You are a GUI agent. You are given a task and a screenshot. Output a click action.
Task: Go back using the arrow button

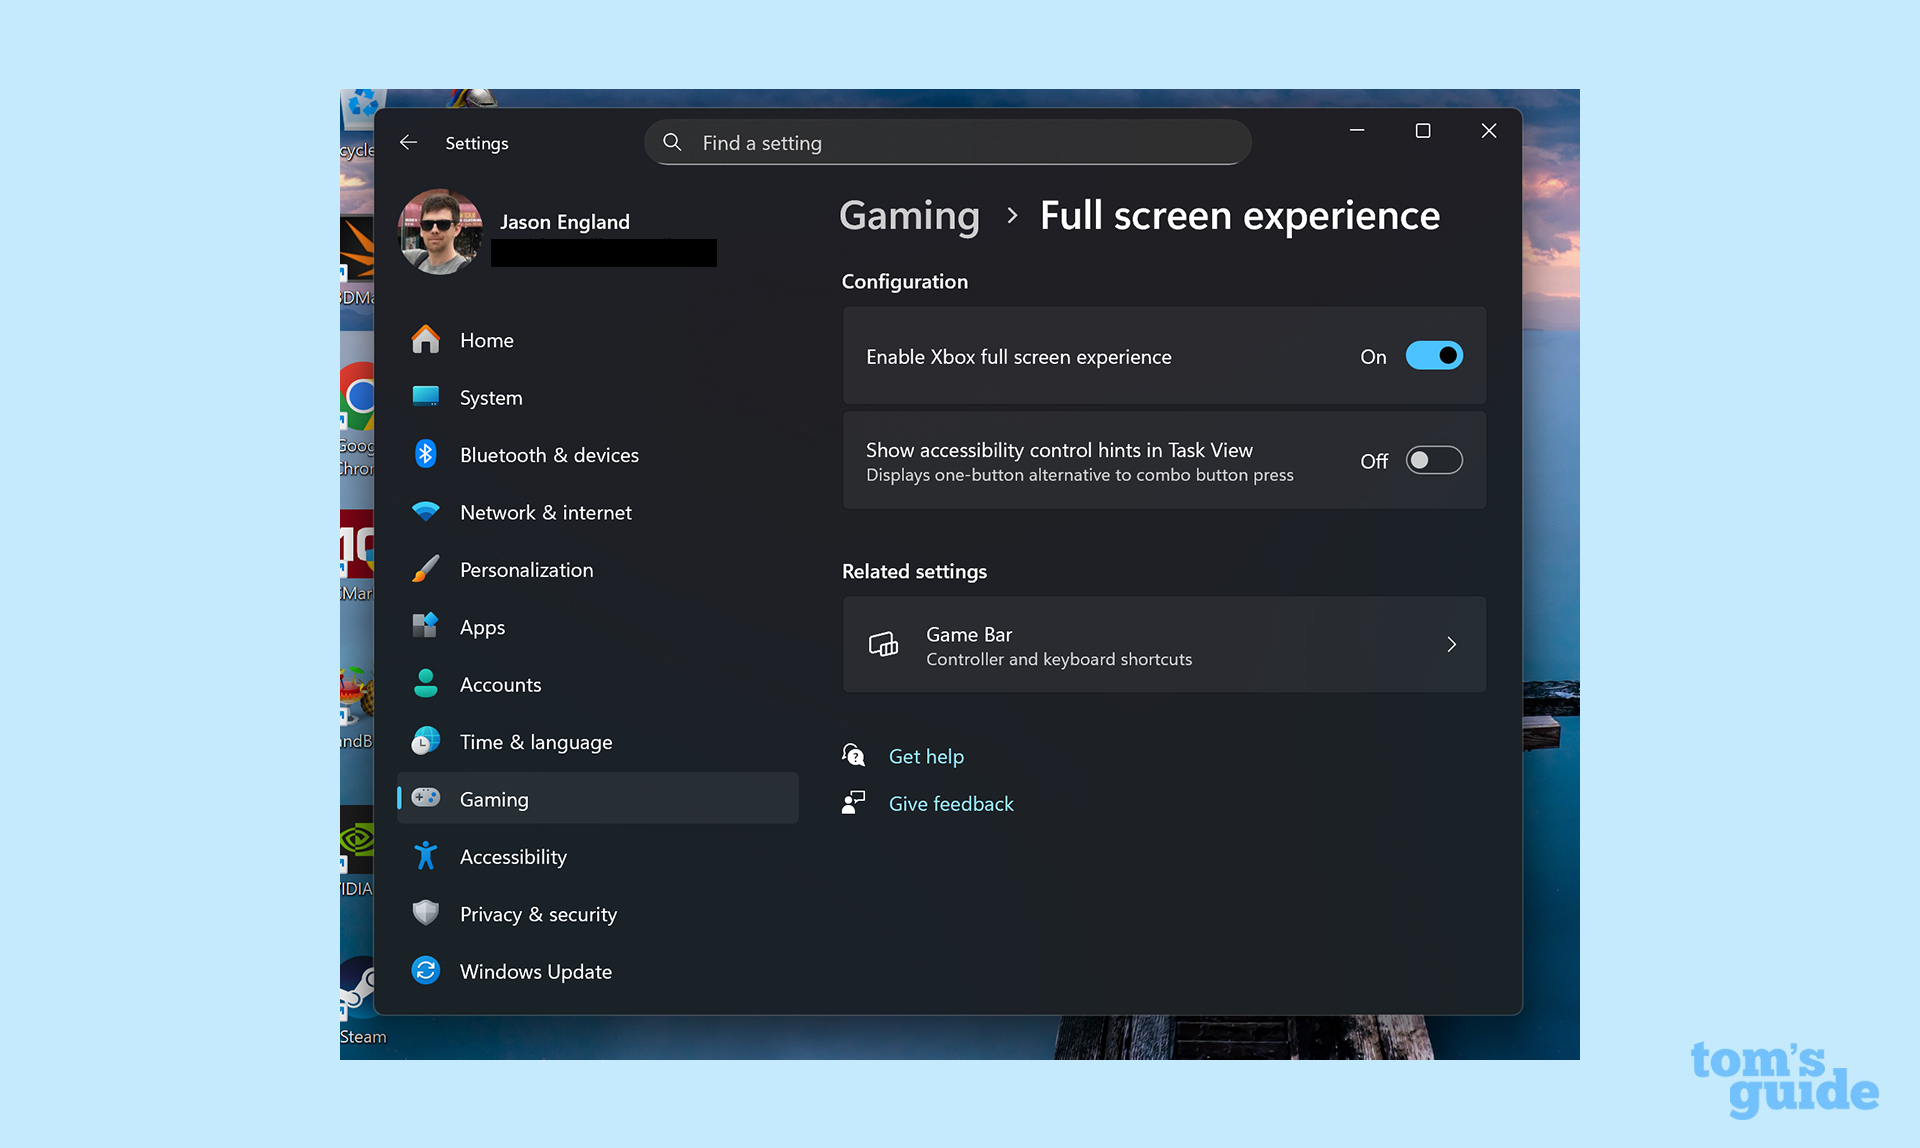click(x=409, y=142)
